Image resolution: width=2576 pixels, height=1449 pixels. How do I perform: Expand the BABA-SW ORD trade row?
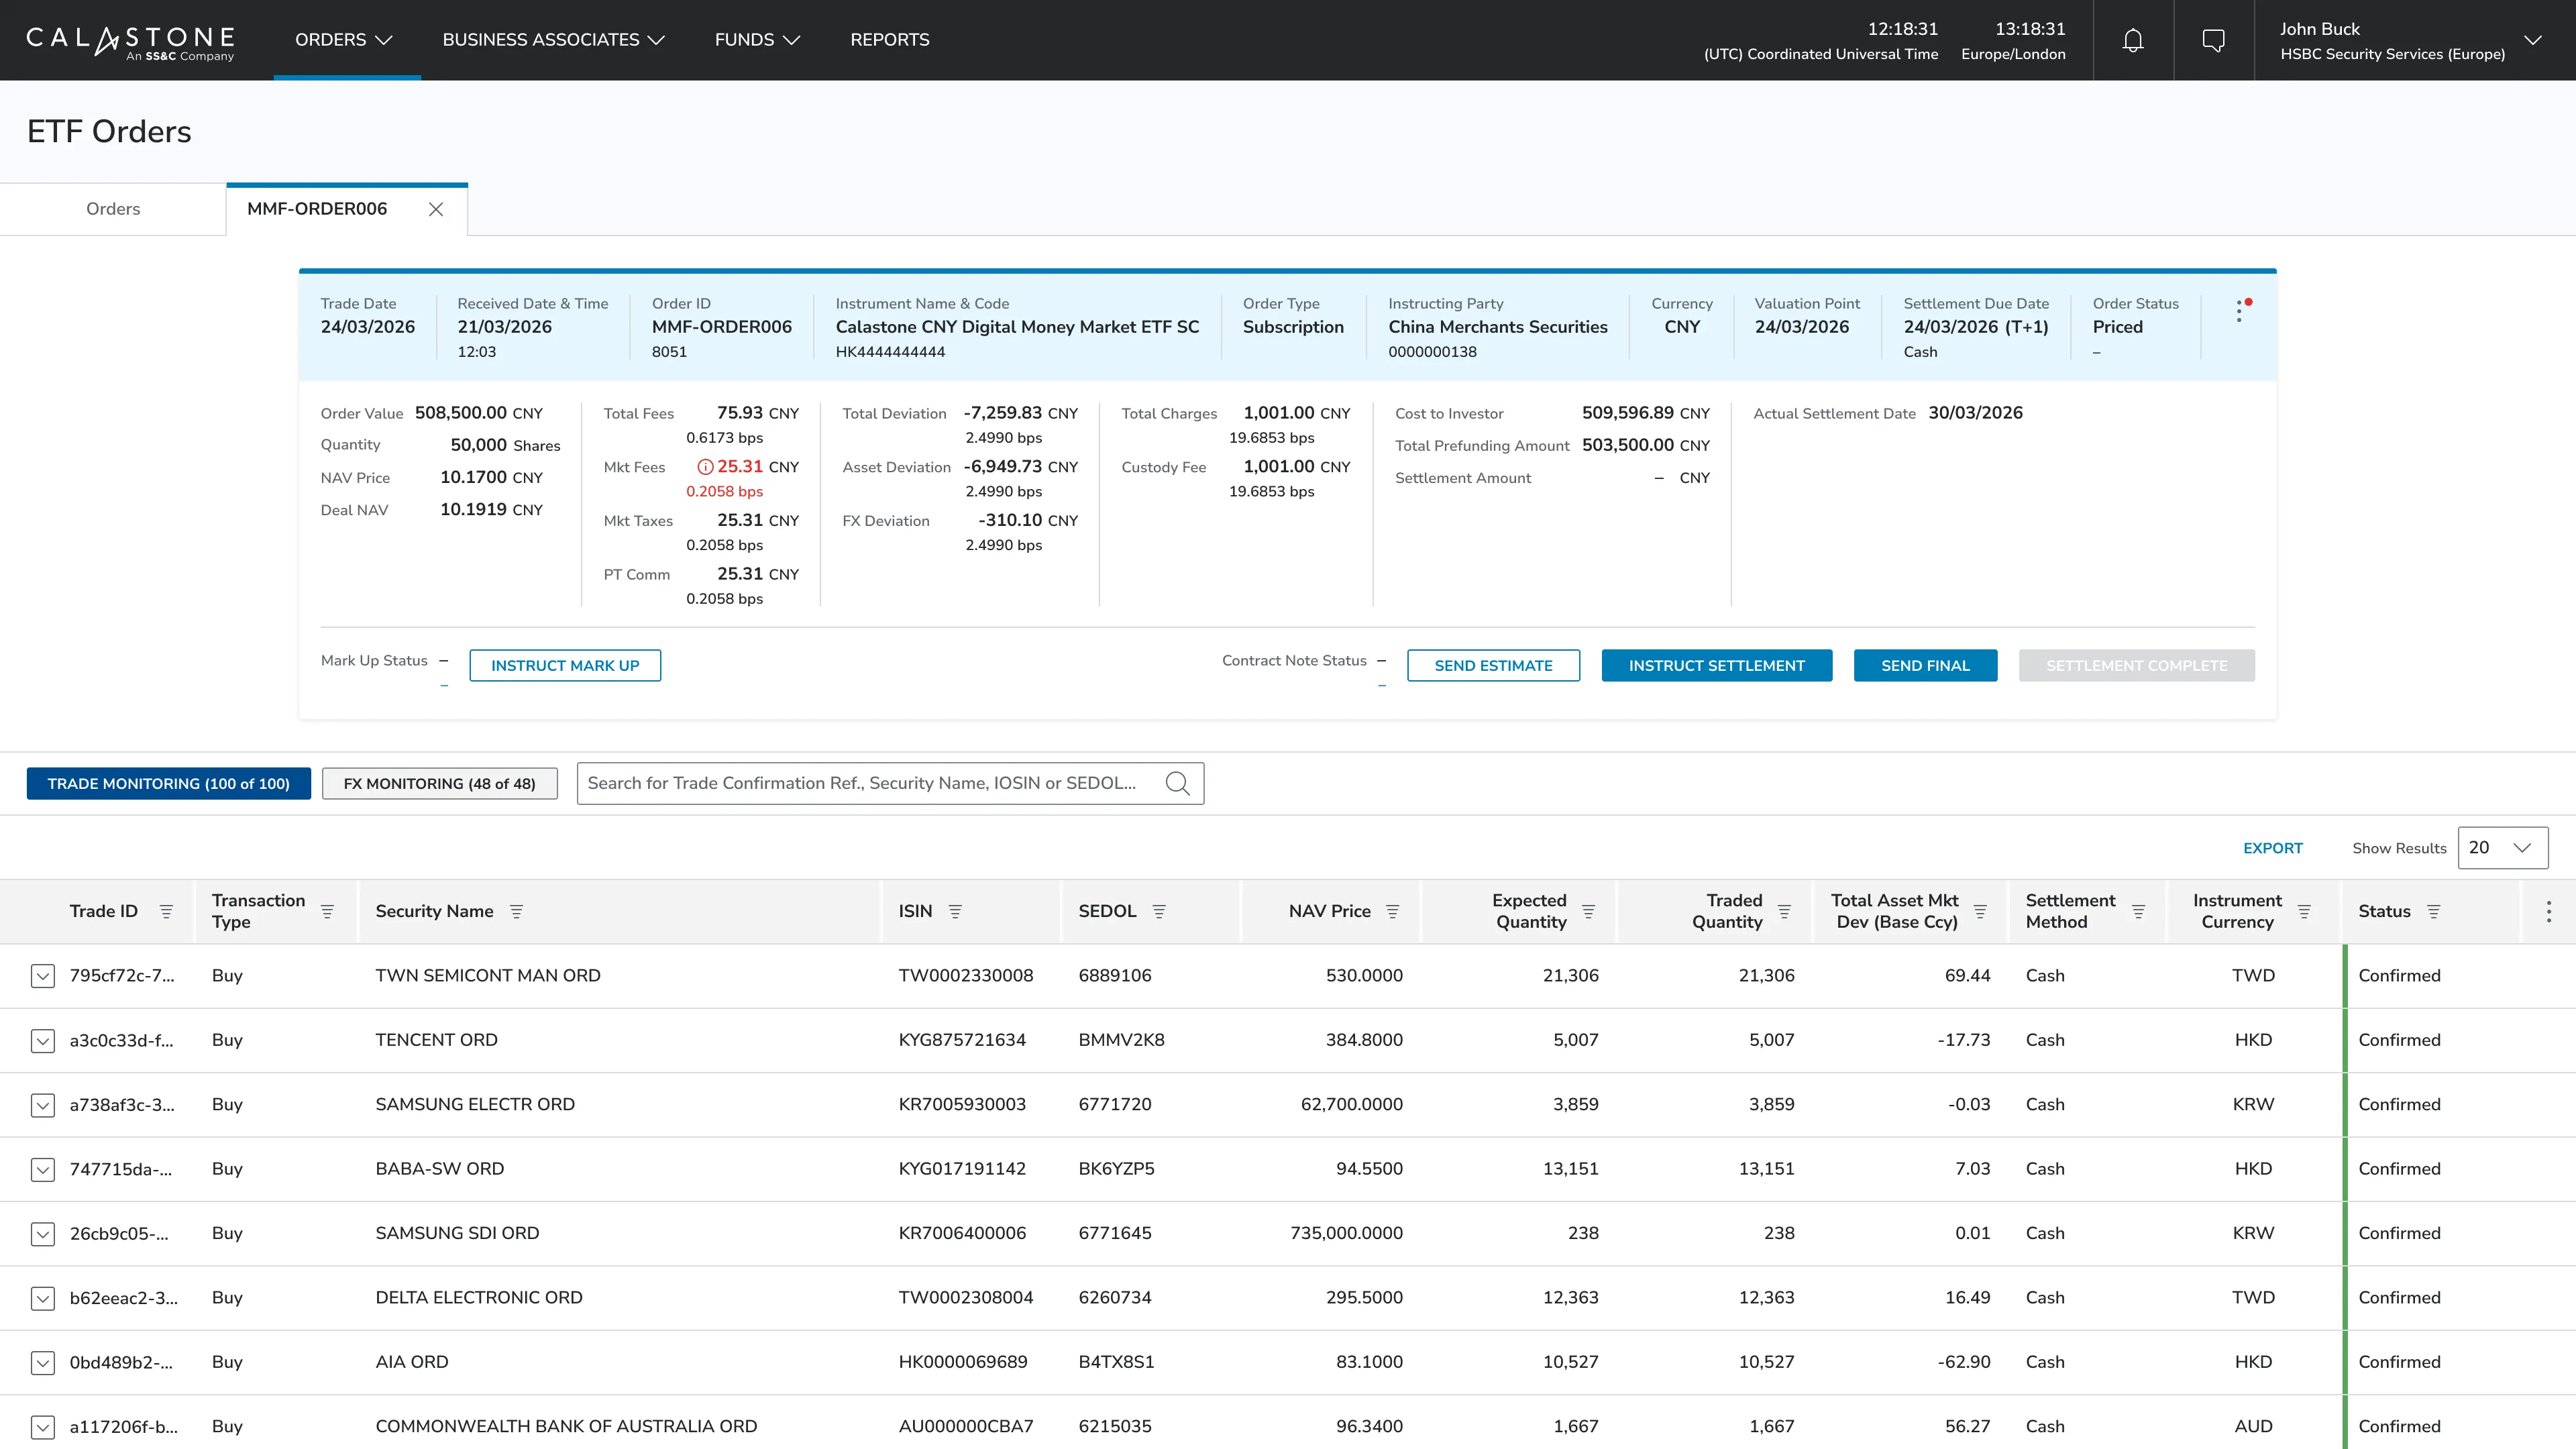(x=42, y=1169)
